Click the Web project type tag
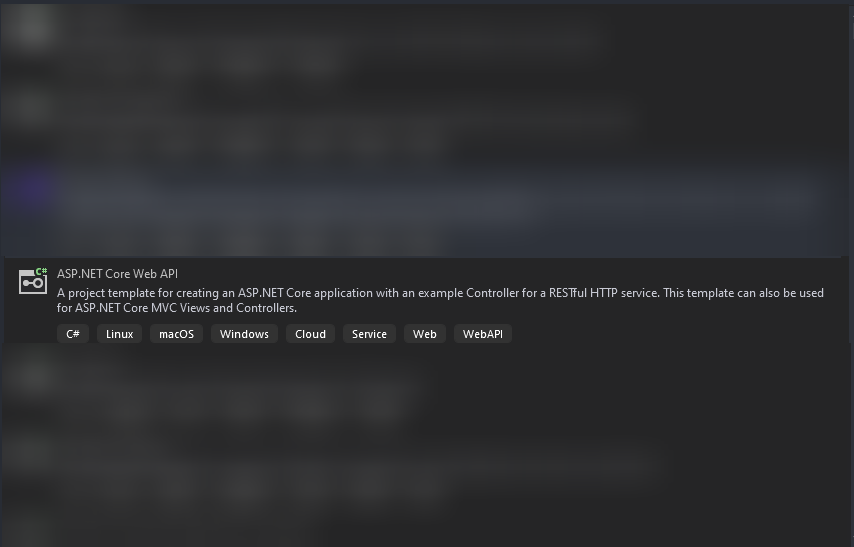Viewport: 854px width, 547px height. (425, 334)
